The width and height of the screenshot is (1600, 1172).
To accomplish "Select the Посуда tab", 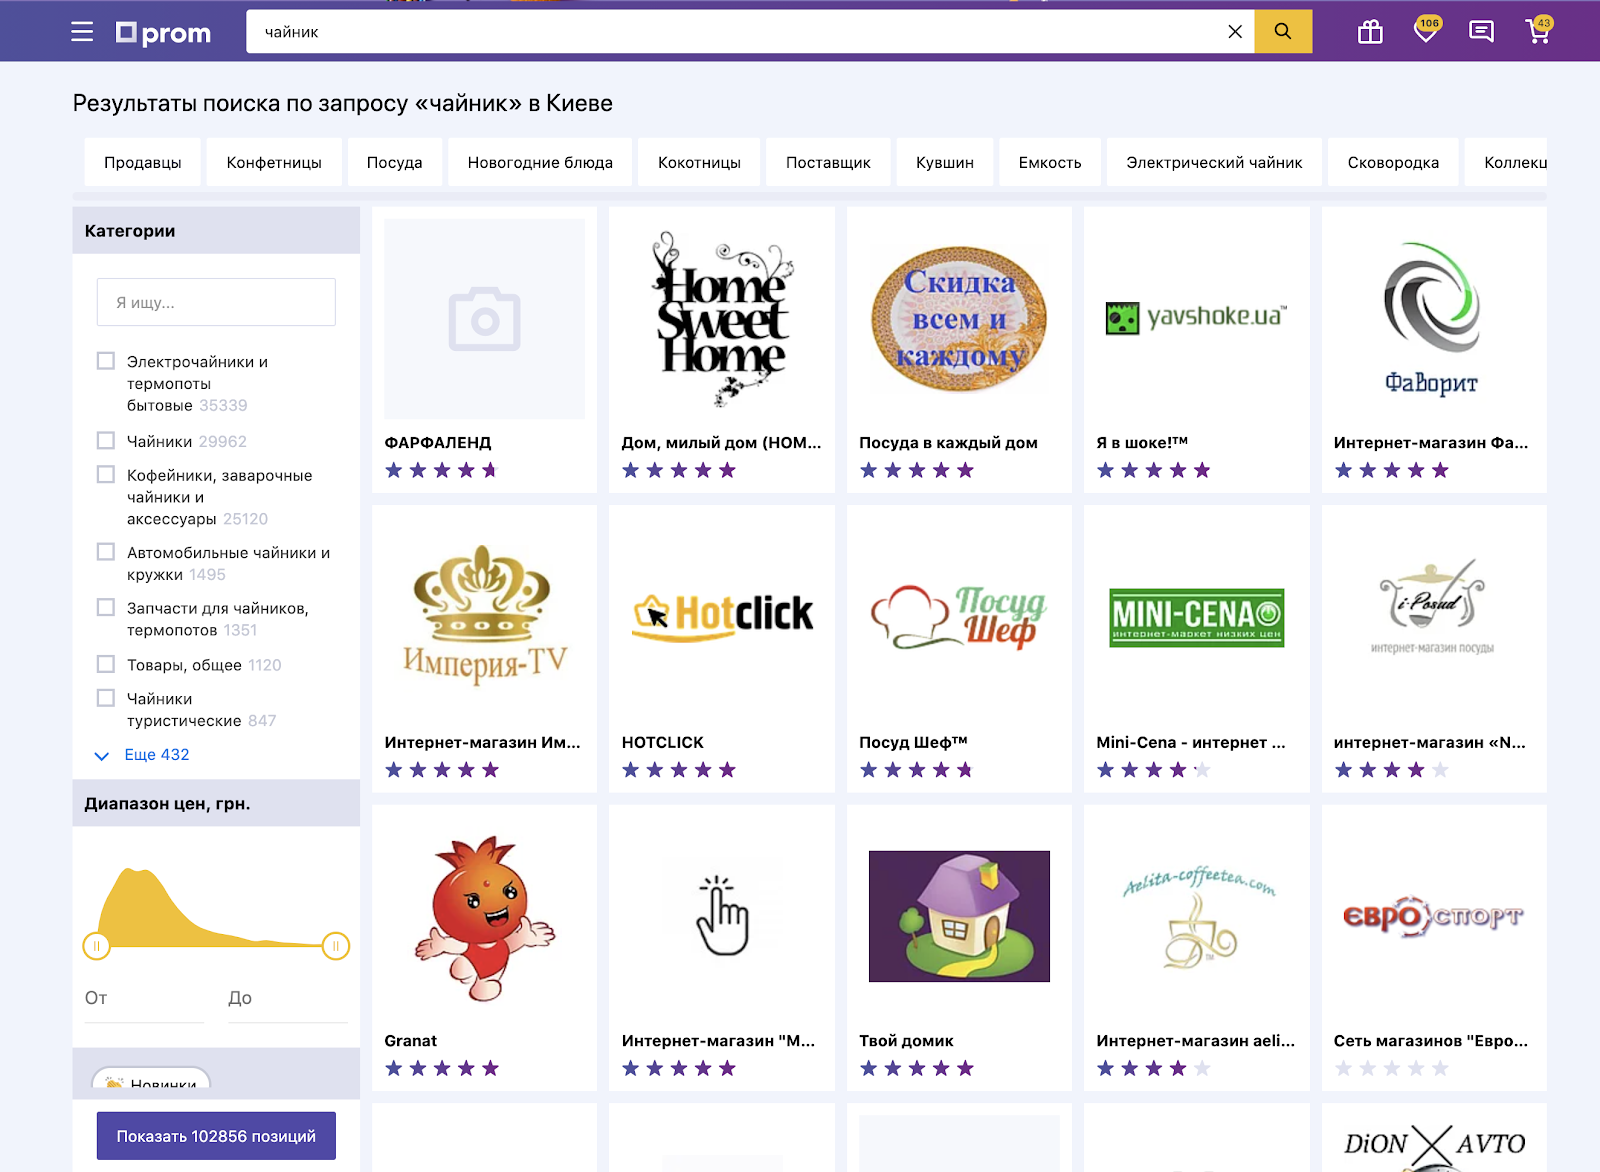I will (394, 162).
